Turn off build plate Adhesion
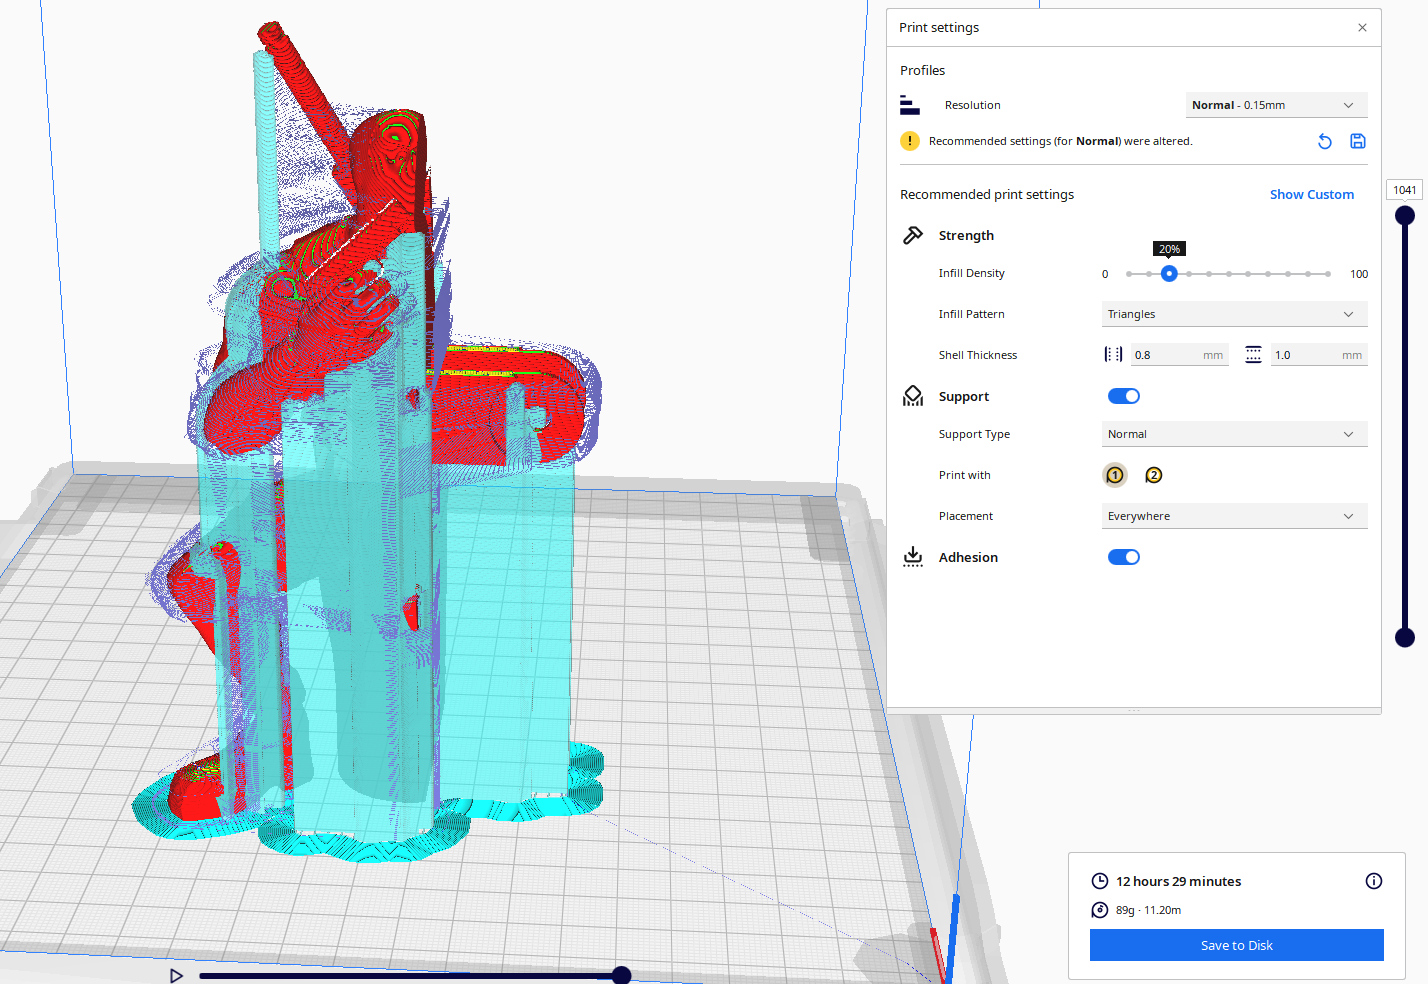 point(1123,557)
